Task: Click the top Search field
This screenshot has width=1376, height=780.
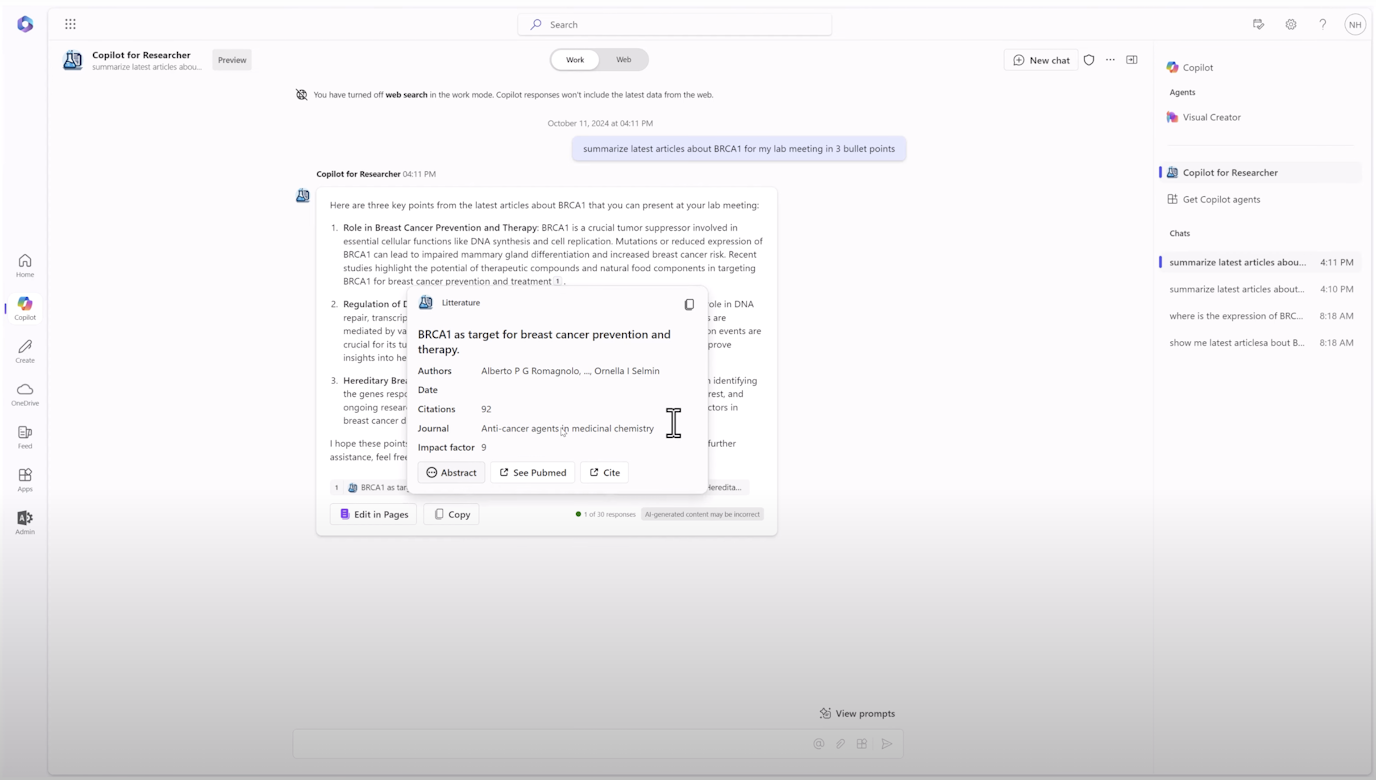Action: [x=675, y=24]
